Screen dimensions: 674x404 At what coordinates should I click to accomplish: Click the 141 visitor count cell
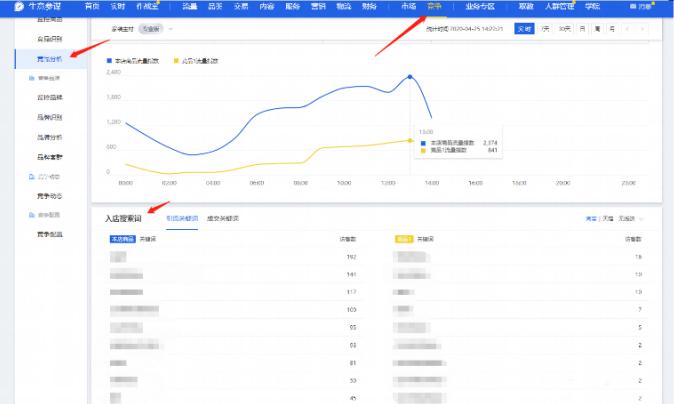coord(351,274)
